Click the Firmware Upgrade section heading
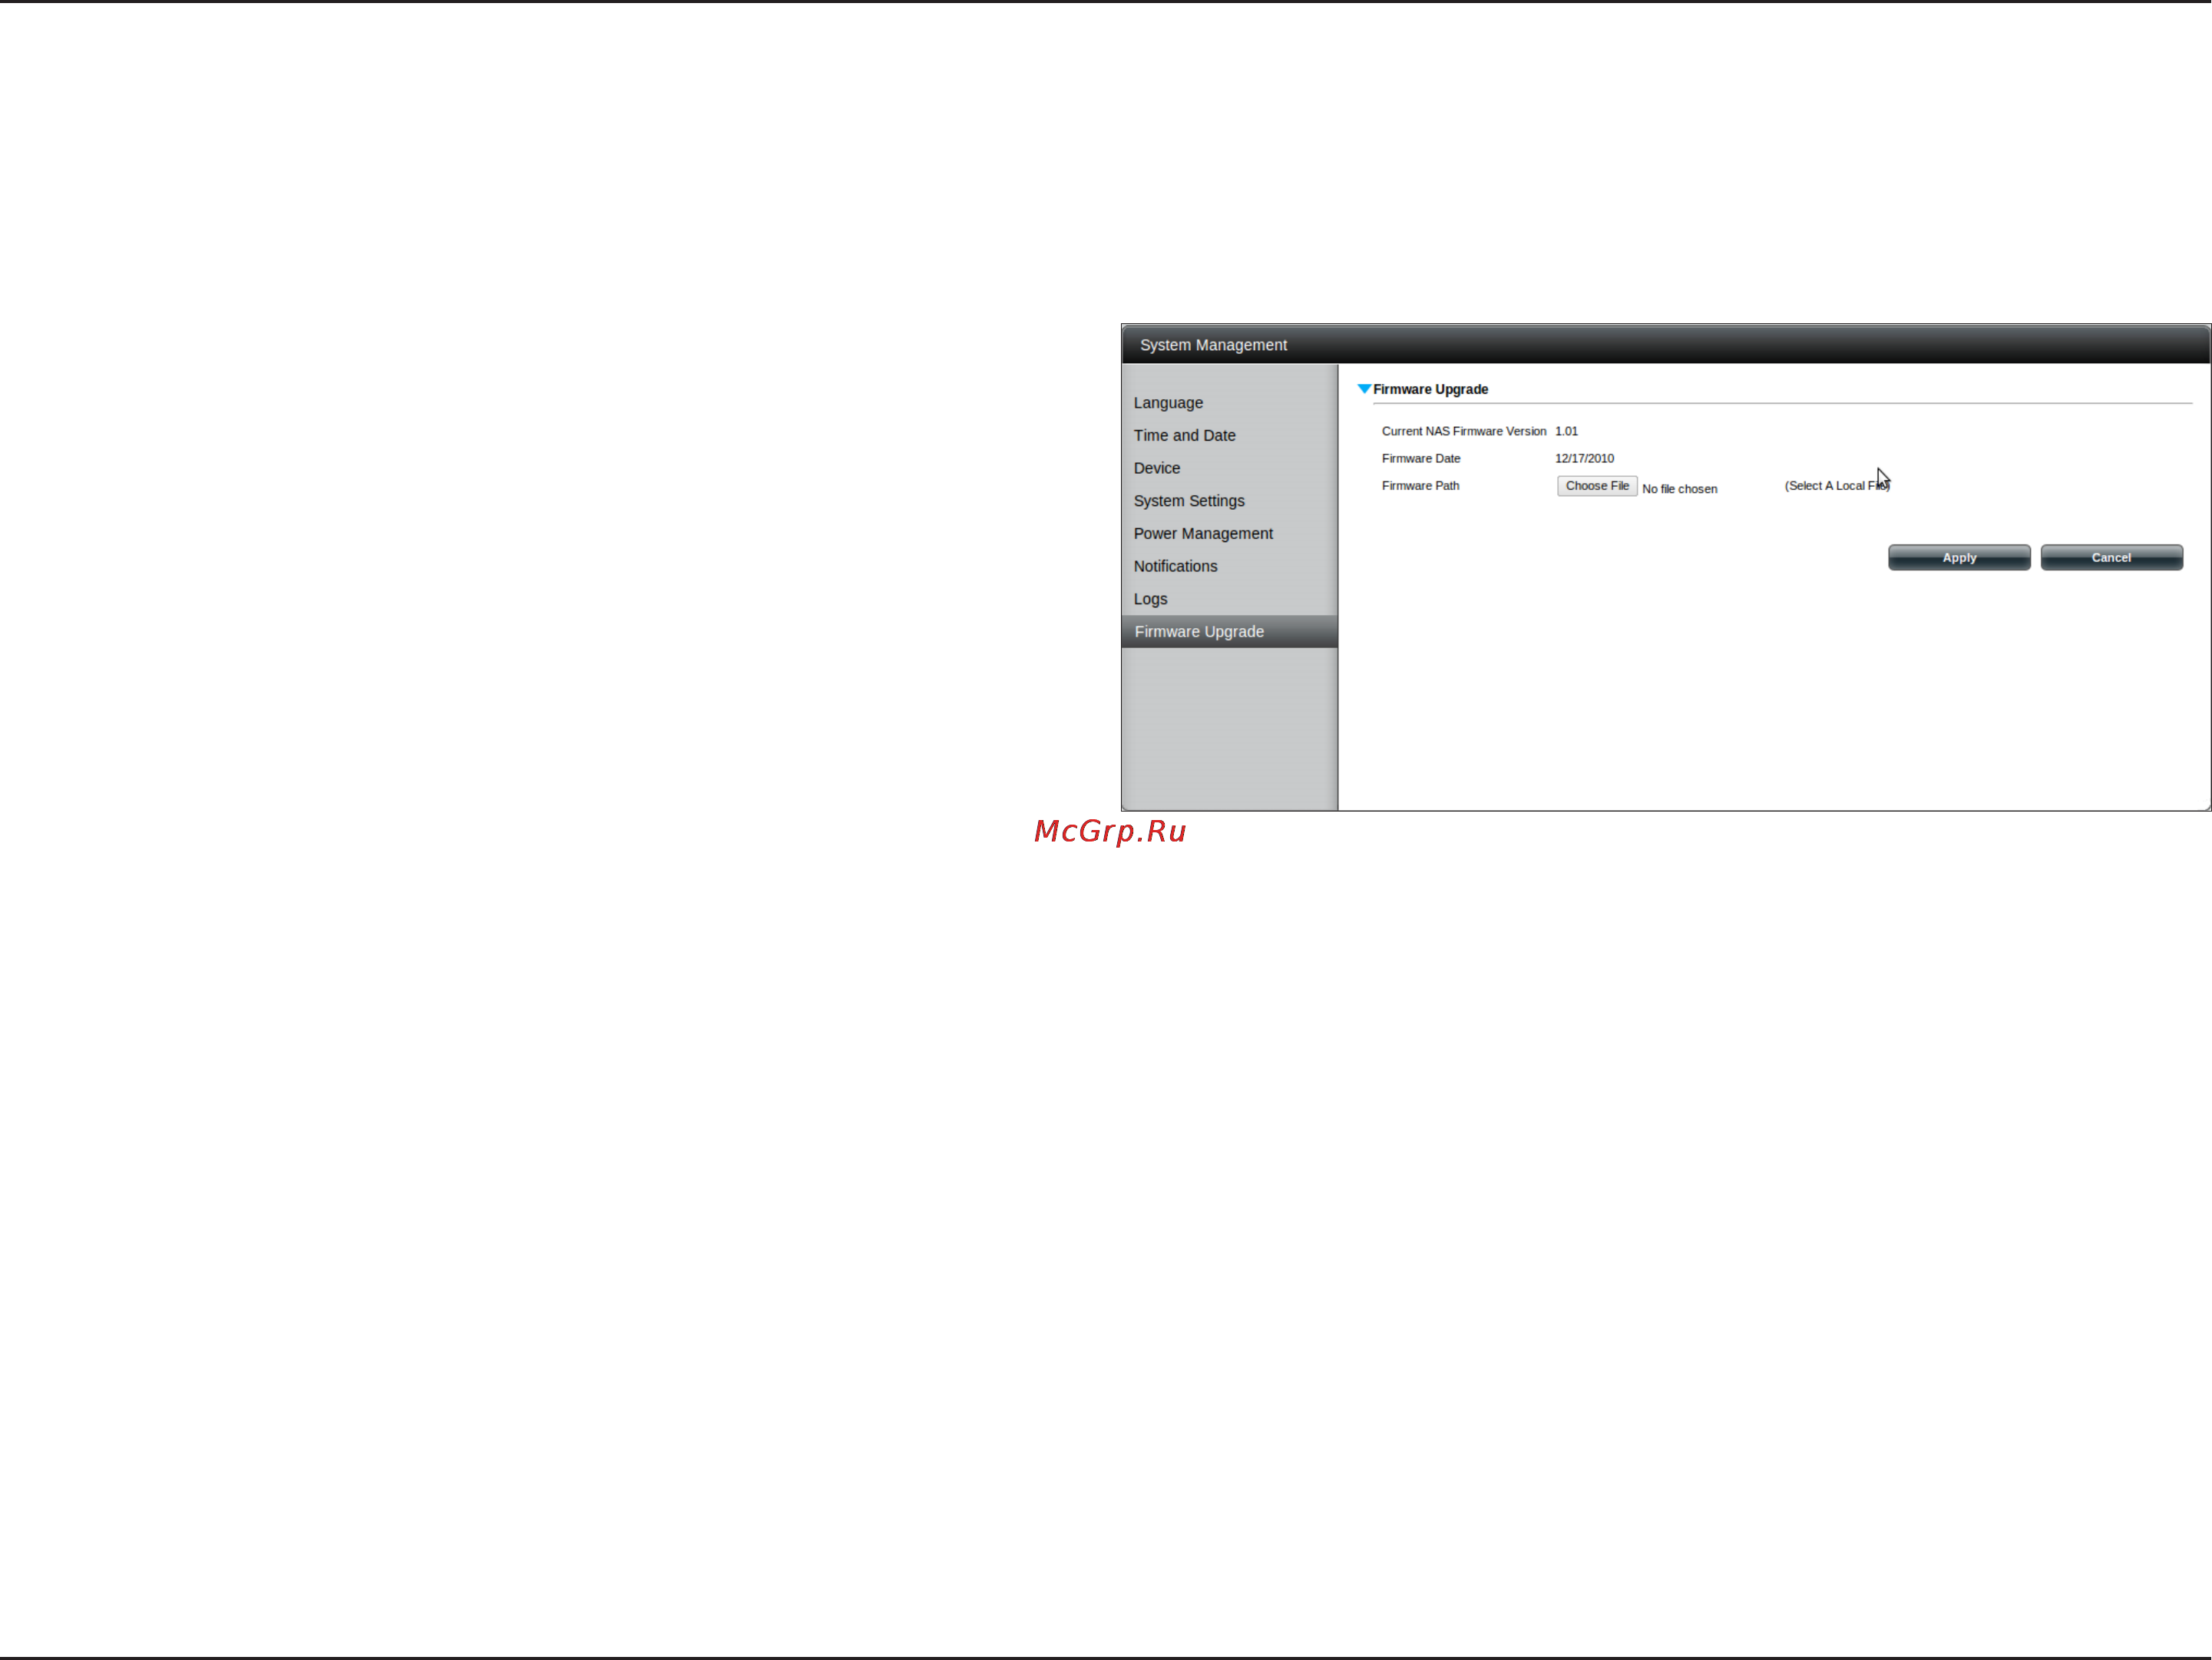Viewport: 2212px width, 1660px height. point(1430,389)
